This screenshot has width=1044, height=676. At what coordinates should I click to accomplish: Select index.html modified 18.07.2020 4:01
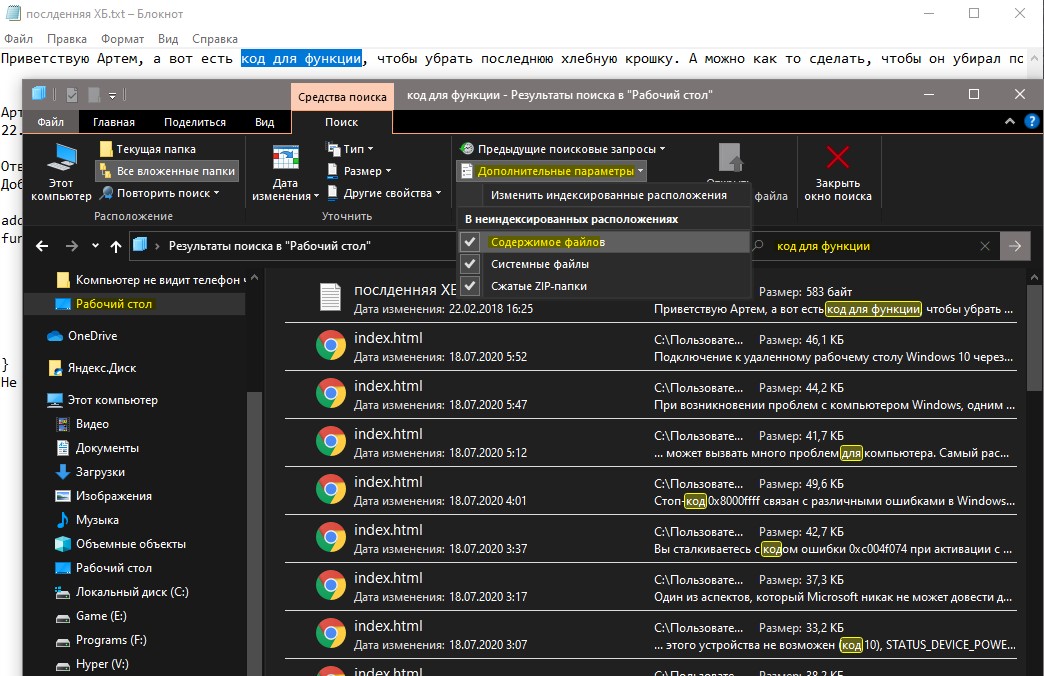[x=651, y=491]
